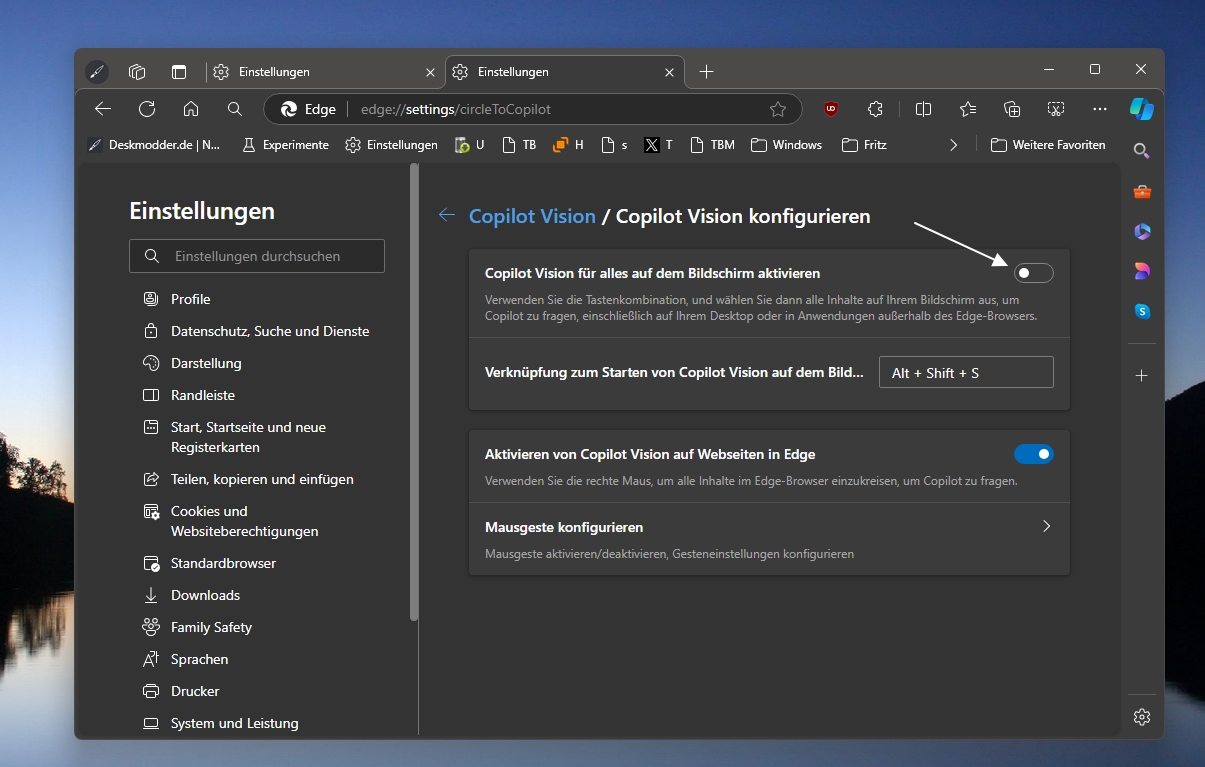Reload the page with Refresh icon
The width and height of the screenshot is (1205, 767).
pos(147,109)
